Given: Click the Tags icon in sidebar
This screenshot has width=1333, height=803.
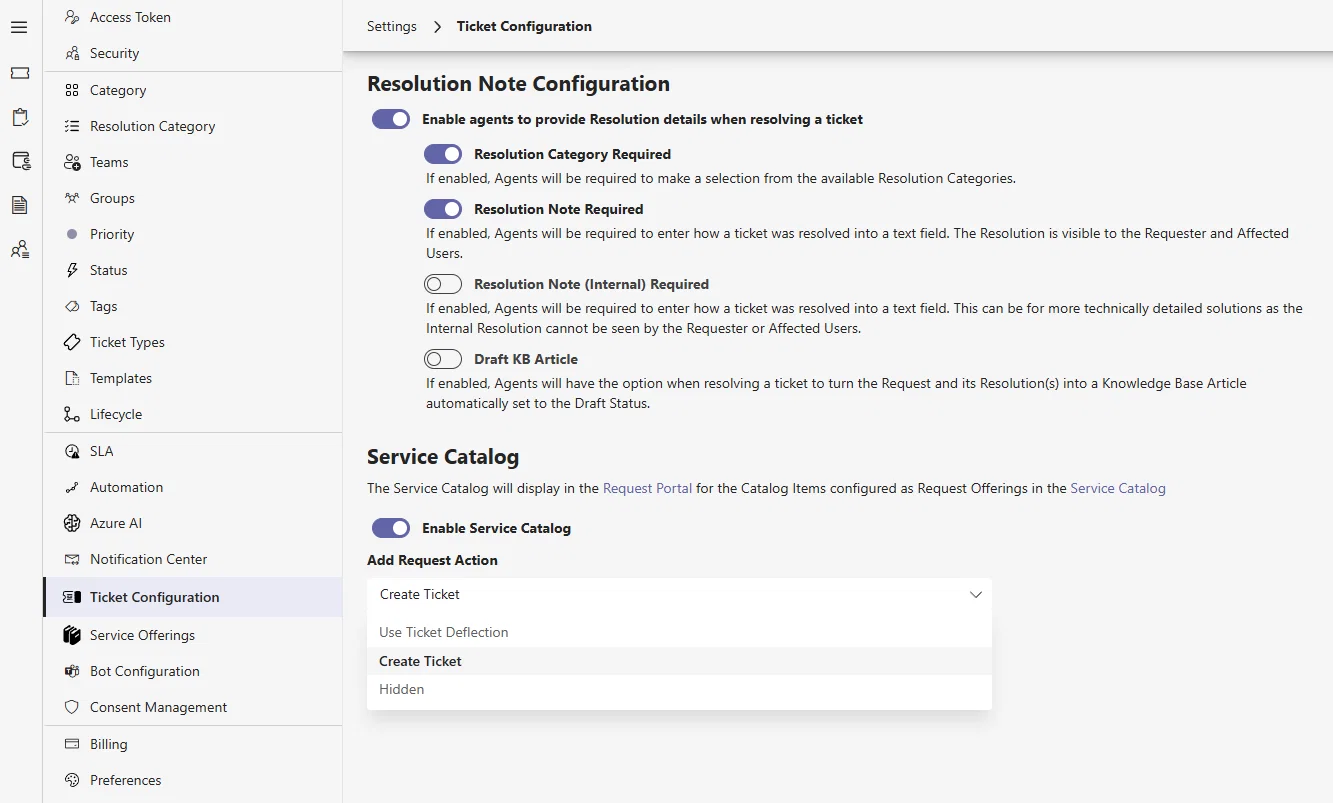Looking at the screenshot, I should pyautogui.click(x=72, y=306).
